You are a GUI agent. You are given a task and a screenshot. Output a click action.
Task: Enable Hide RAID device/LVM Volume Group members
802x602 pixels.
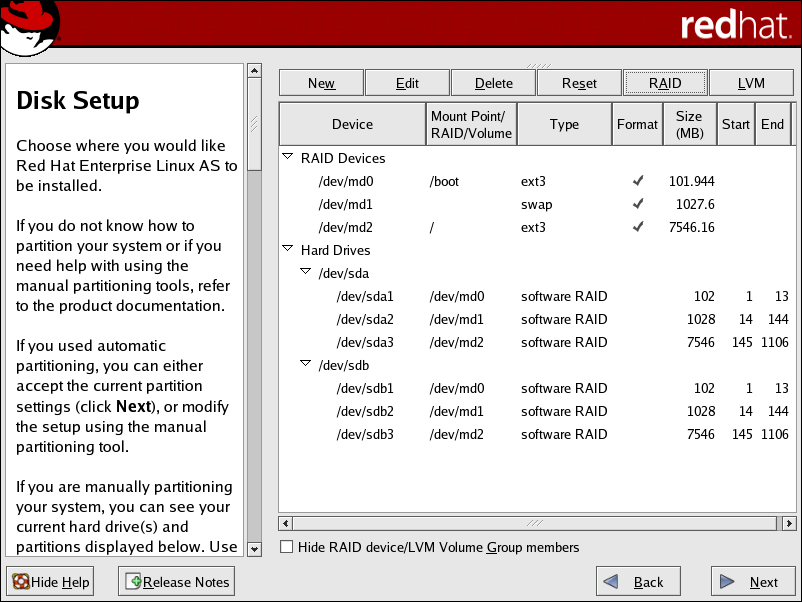[x=286, y=547]
